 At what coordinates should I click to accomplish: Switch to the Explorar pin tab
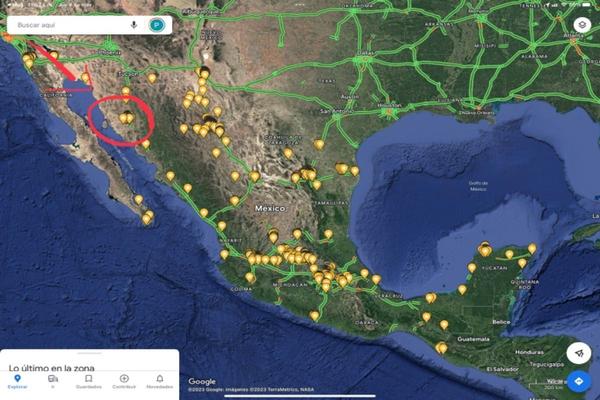17,381
